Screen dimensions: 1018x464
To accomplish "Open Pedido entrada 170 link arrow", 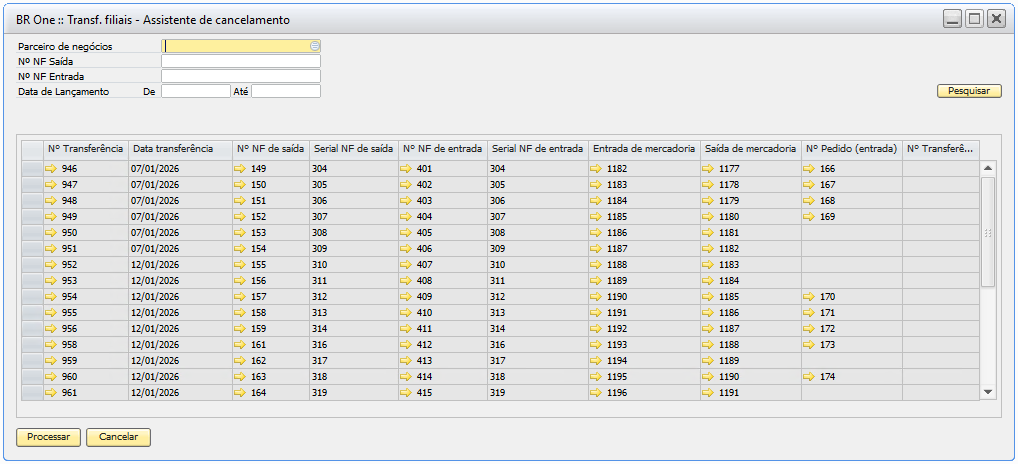I will pos(809,297).
